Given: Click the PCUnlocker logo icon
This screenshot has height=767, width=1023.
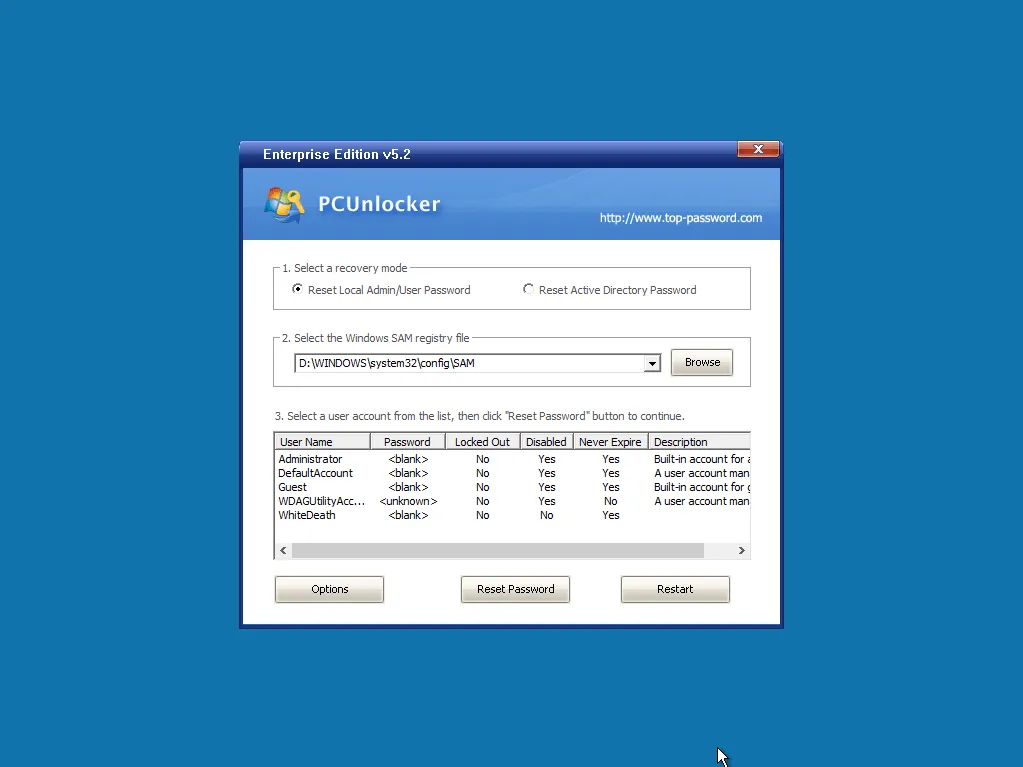Looking at the screenshot, I should coord(284,205).
